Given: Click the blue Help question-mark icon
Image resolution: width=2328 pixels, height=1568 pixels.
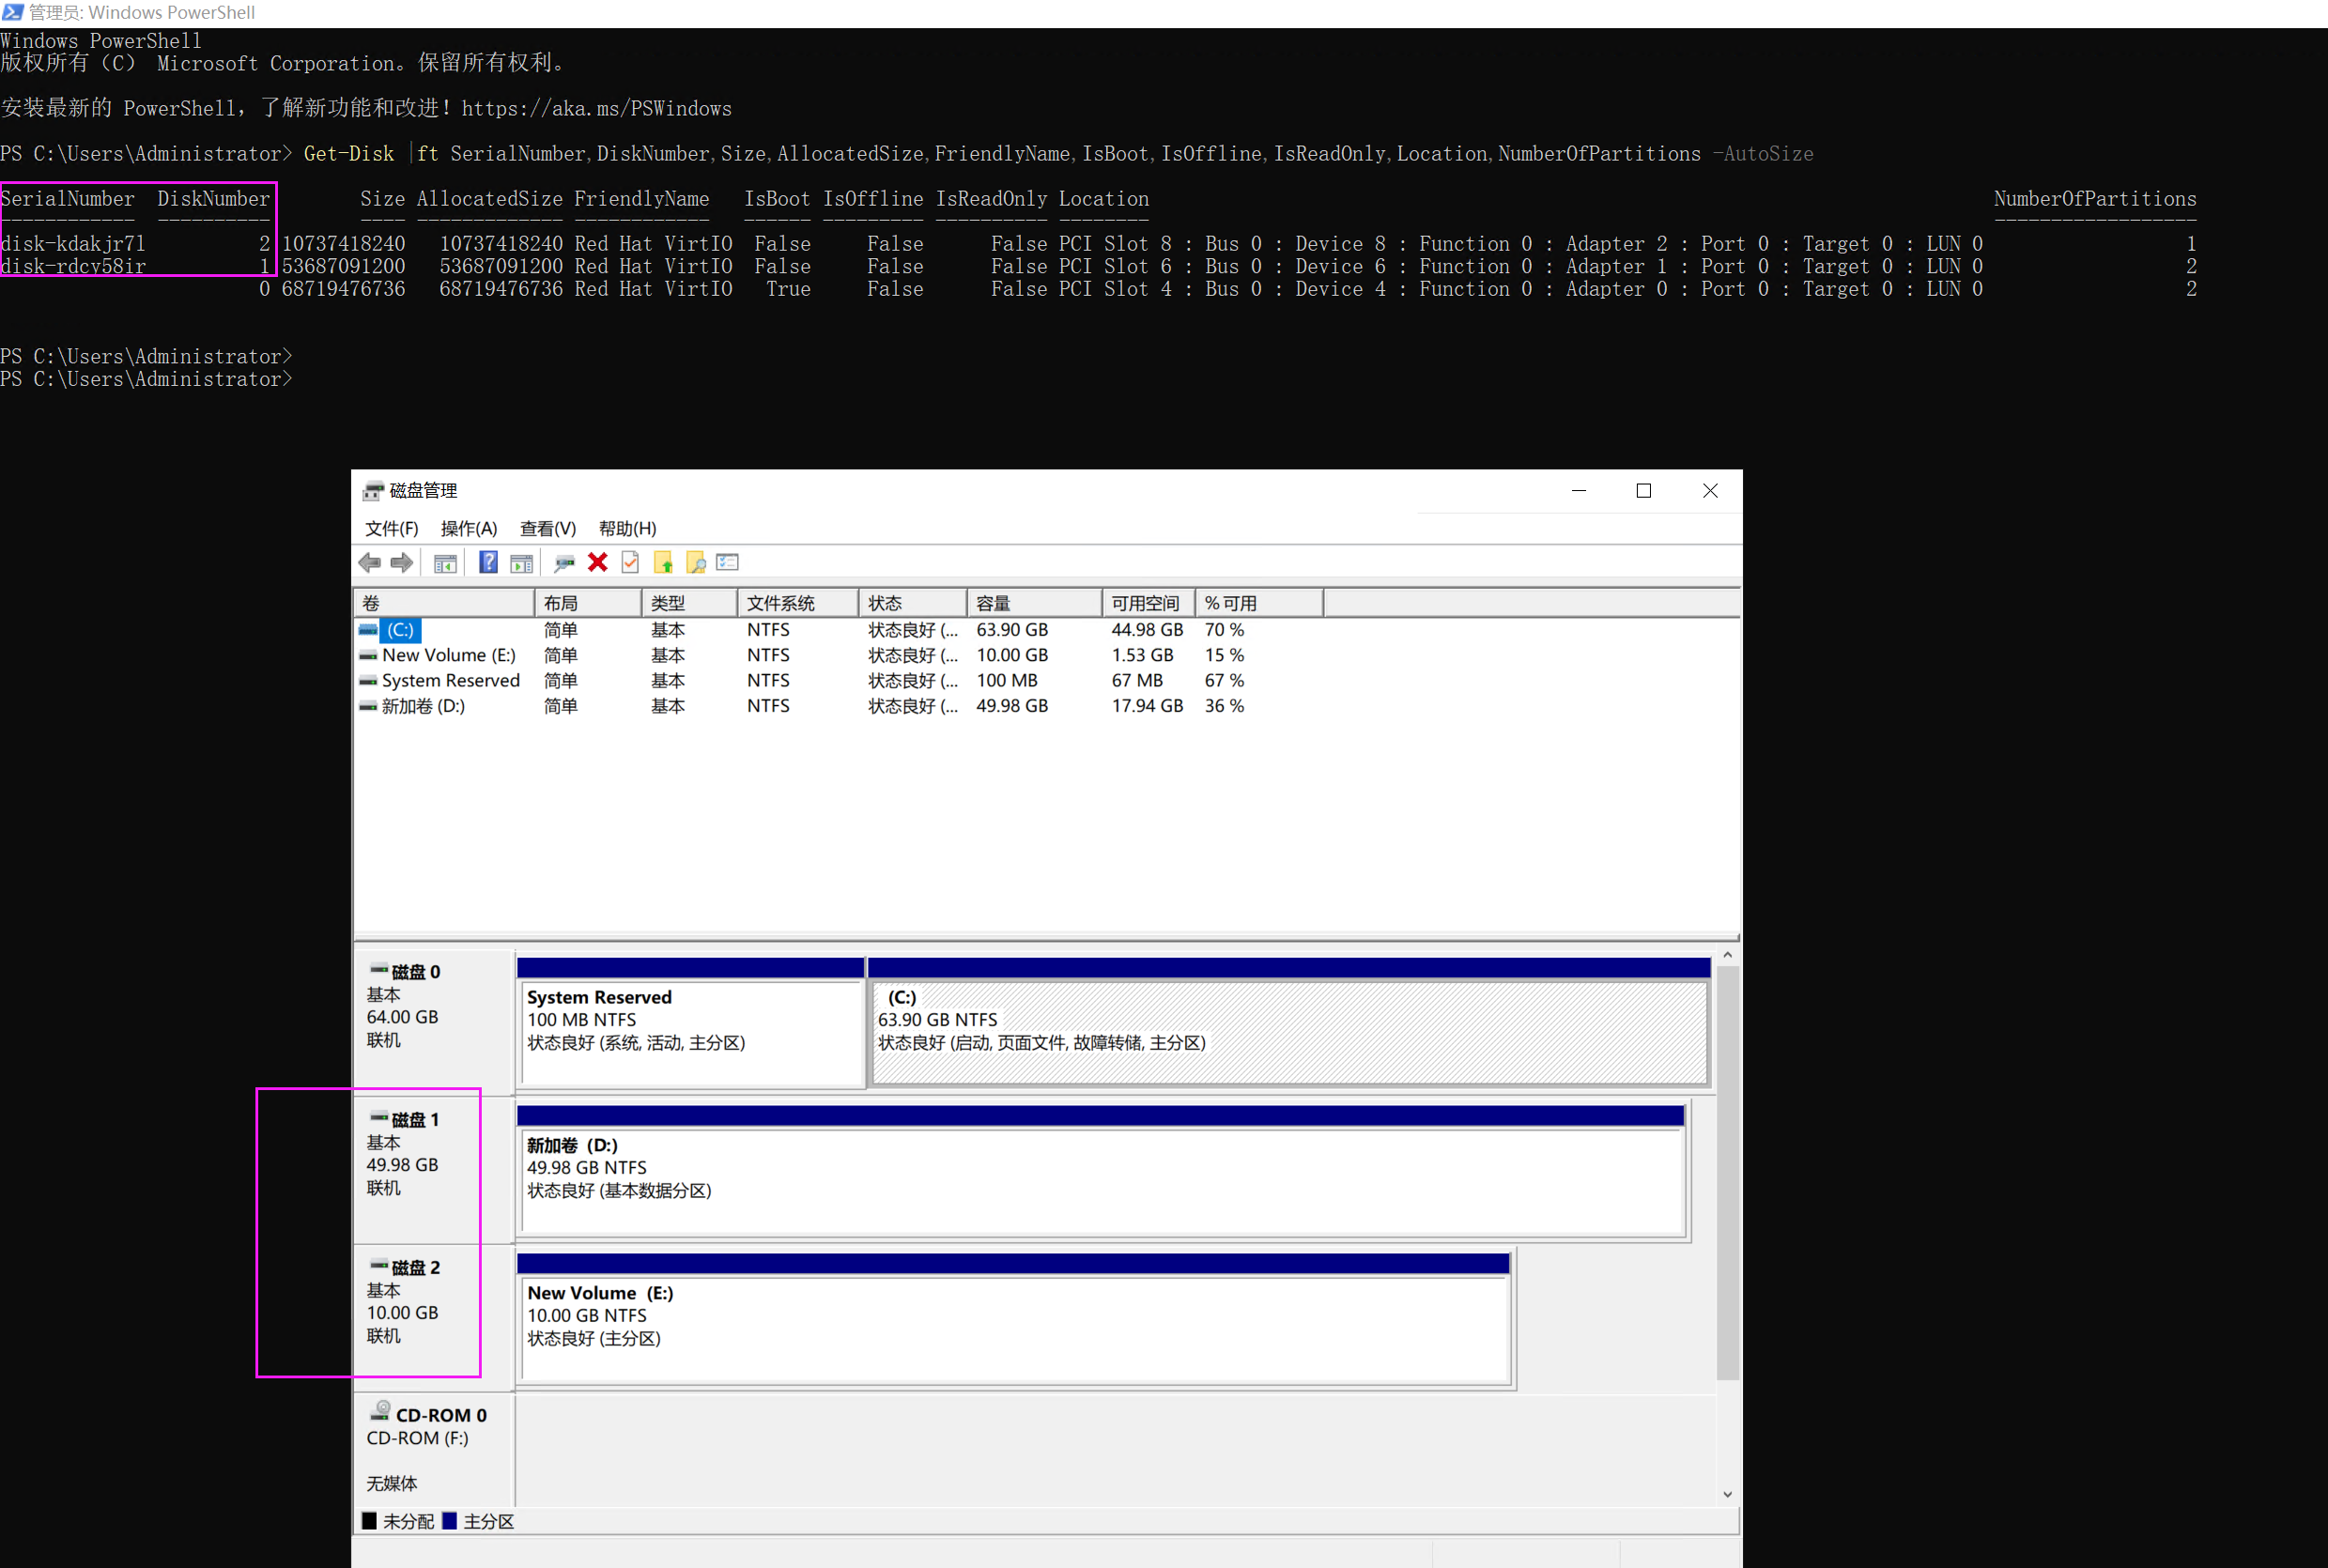Looking at the screenshot, I should (x=488, y=563).
